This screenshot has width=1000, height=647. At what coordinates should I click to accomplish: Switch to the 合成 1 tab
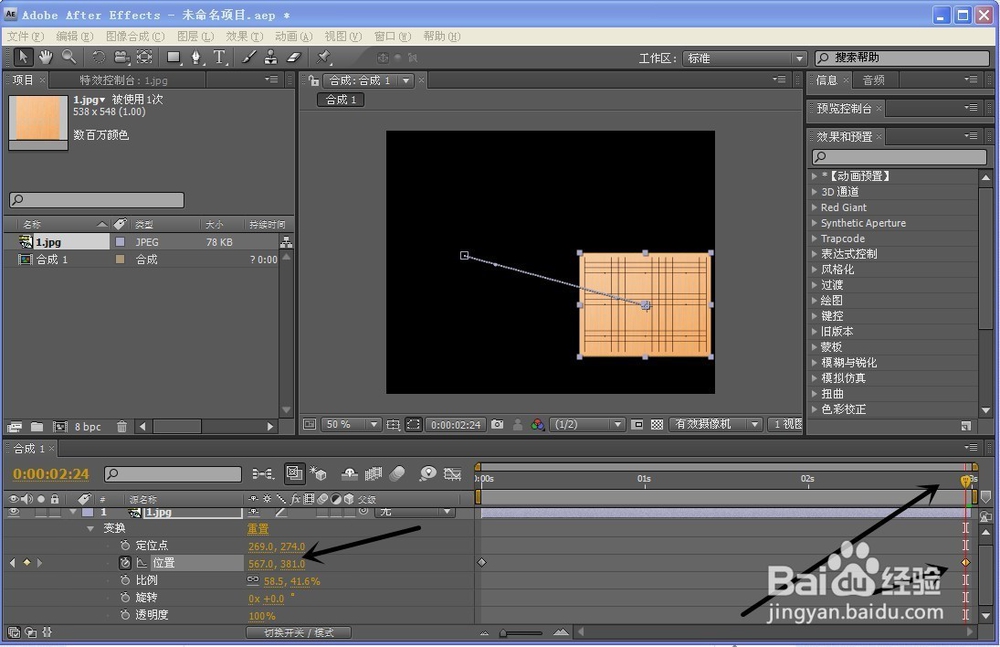tap(339, 99)
